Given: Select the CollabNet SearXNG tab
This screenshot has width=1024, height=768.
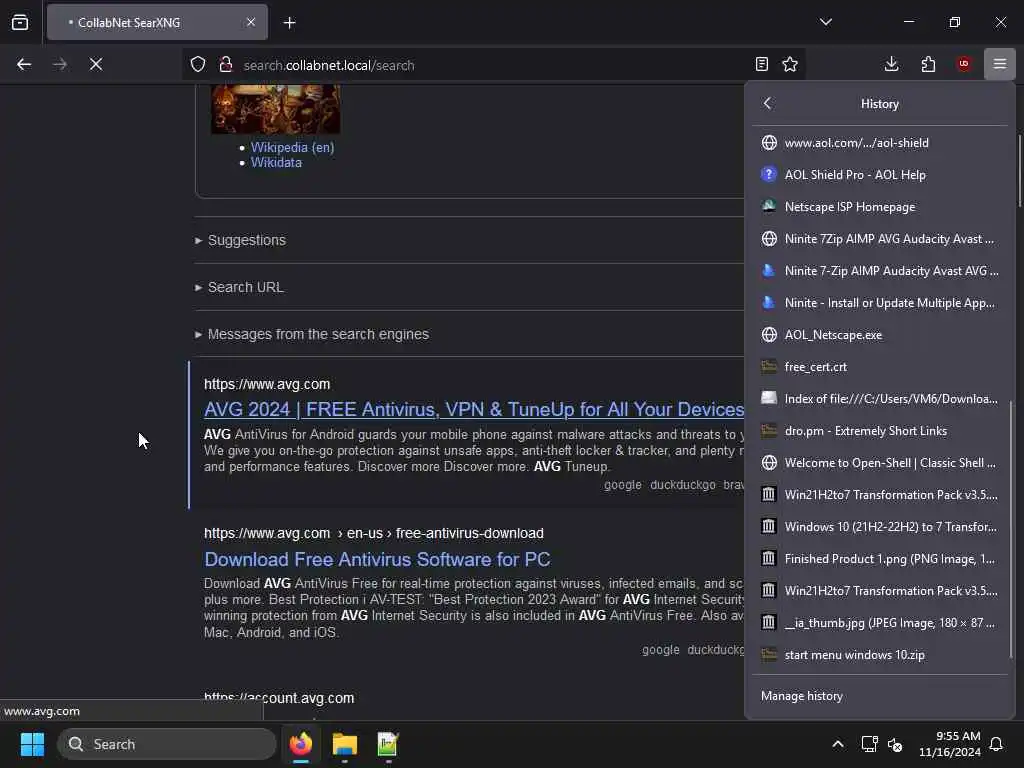Looking at the screenshot, I should tap(157, 22).
